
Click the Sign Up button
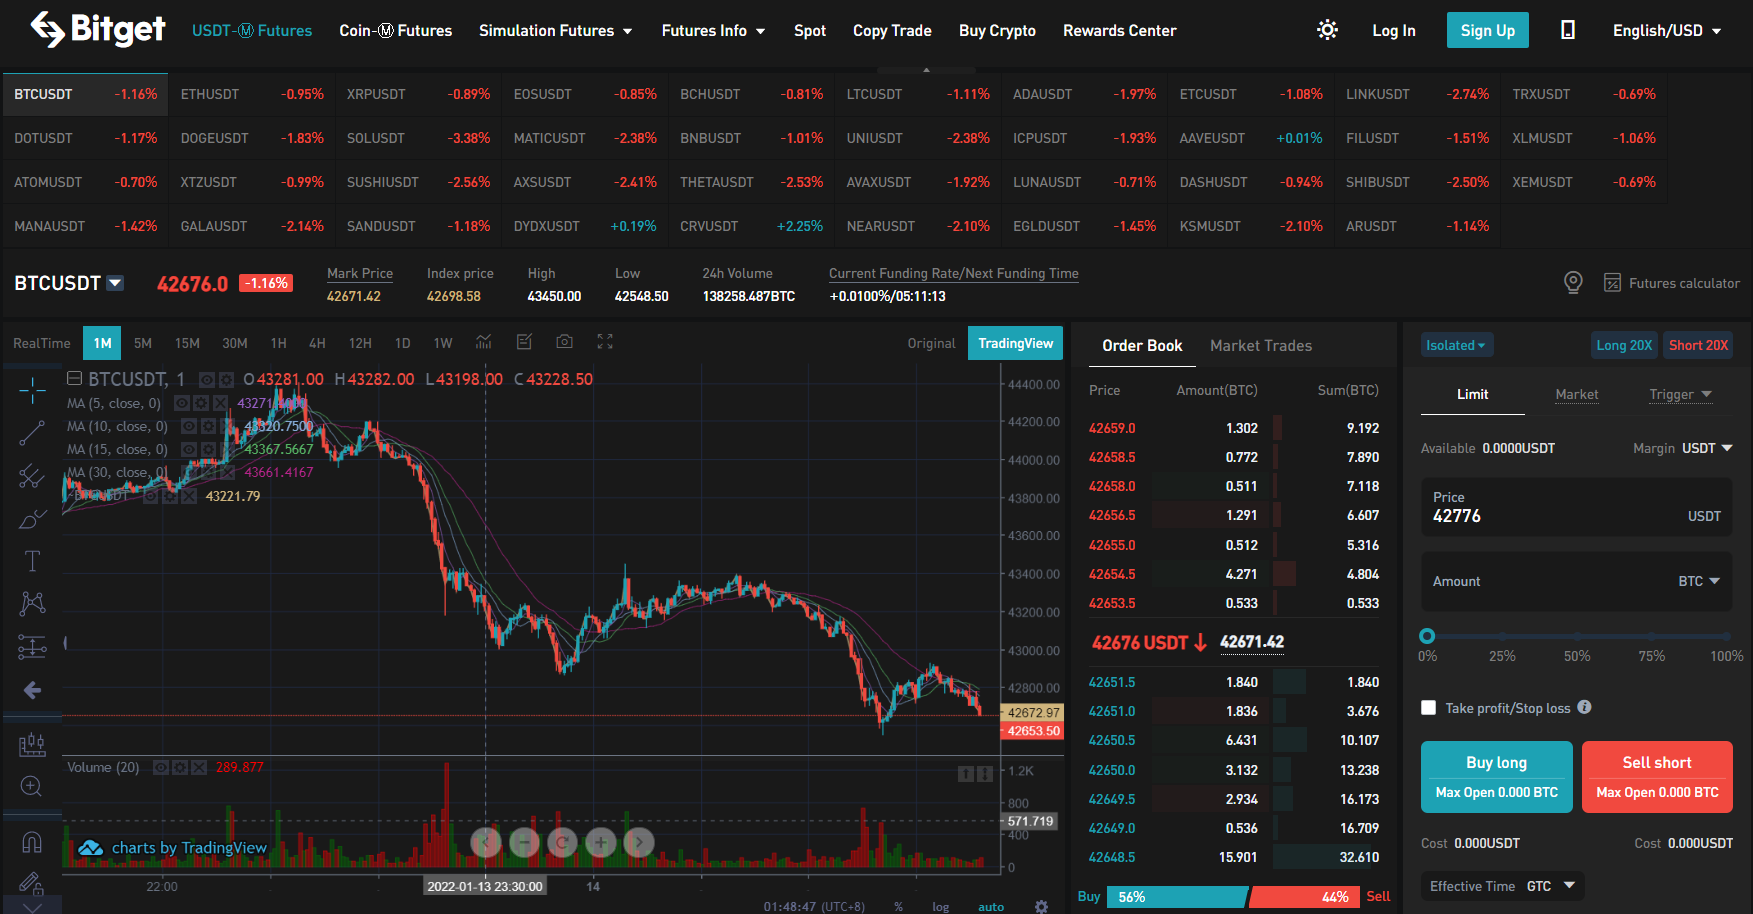[1488, 30]
